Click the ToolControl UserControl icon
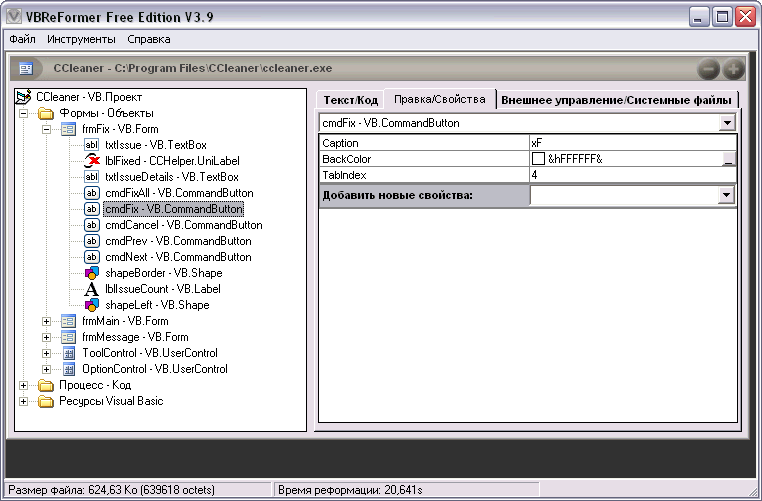Viewport: 762px width, 501px height. point(68,353)
